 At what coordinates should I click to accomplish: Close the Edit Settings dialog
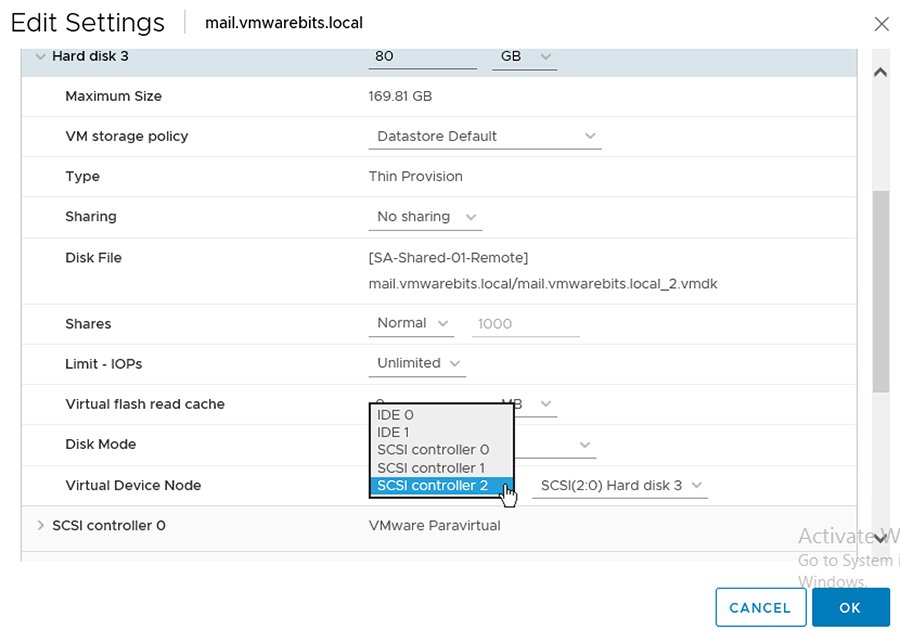(x=881, y=24)
